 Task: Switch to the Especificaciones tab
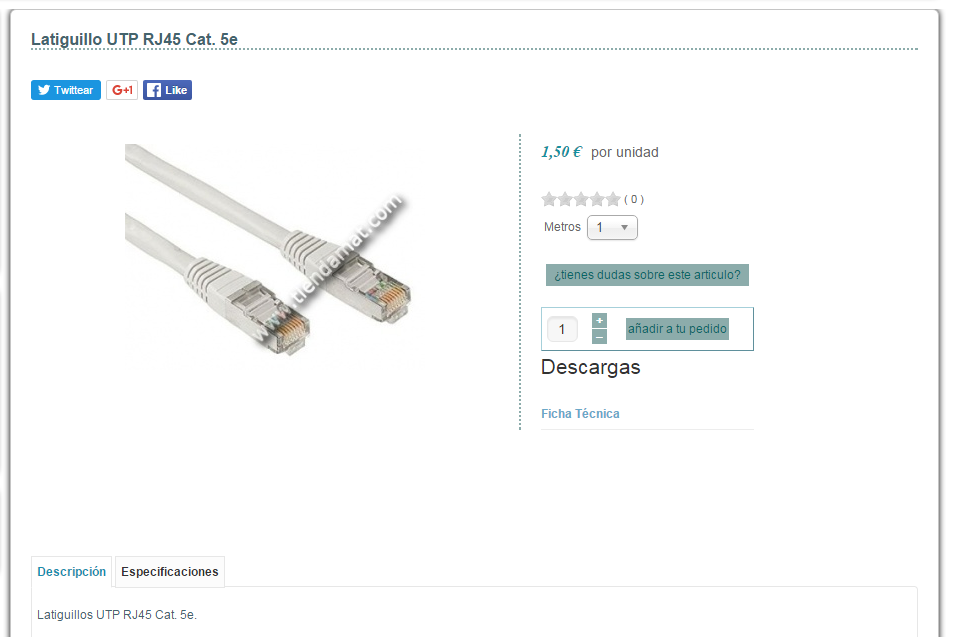(170, 572)
